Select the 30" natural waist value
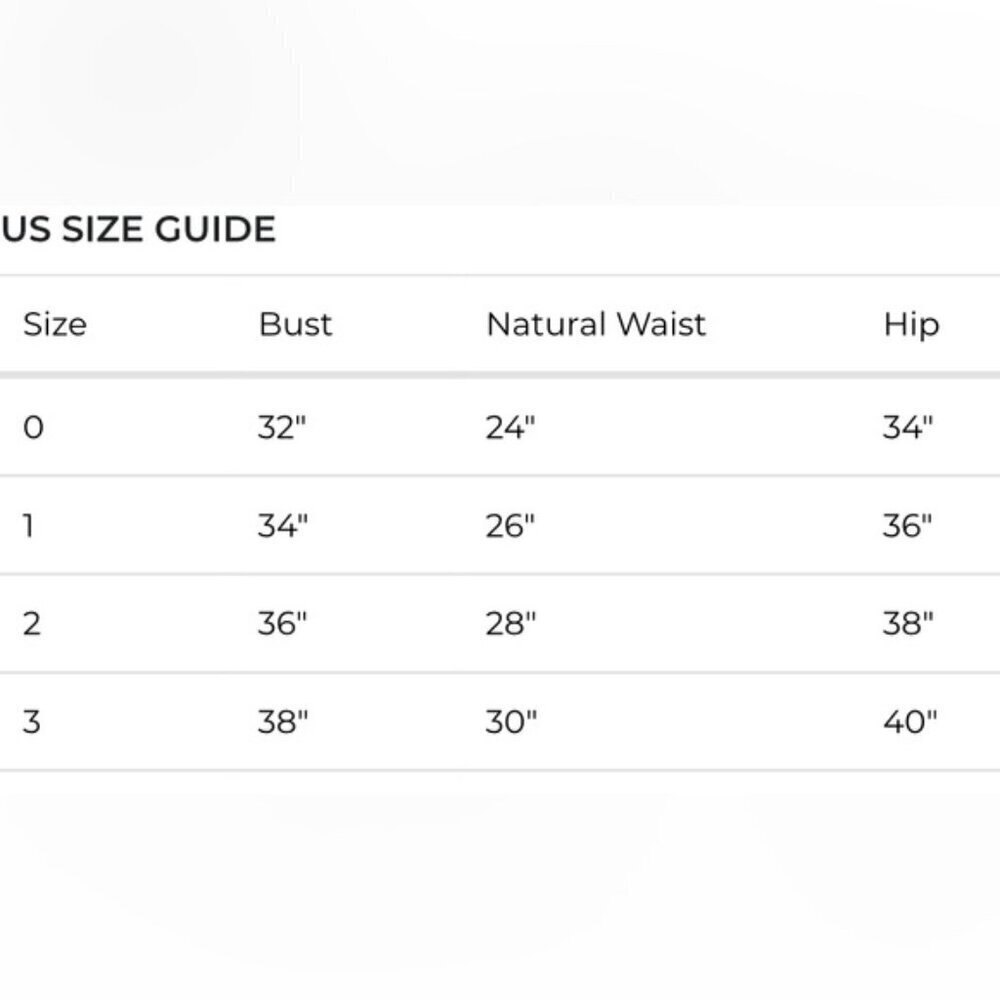1000x1000 pixels. point(511,722)
